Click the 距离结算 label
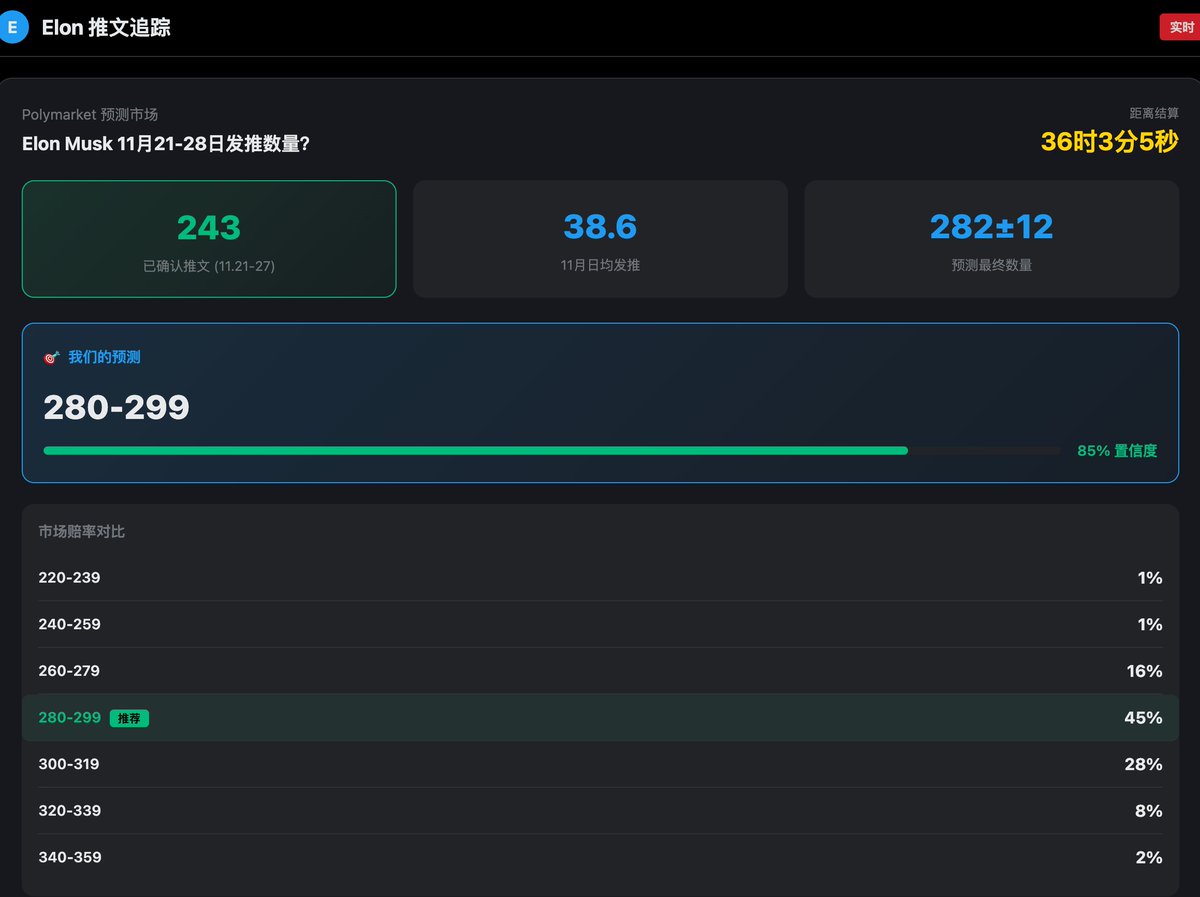 1154,114
